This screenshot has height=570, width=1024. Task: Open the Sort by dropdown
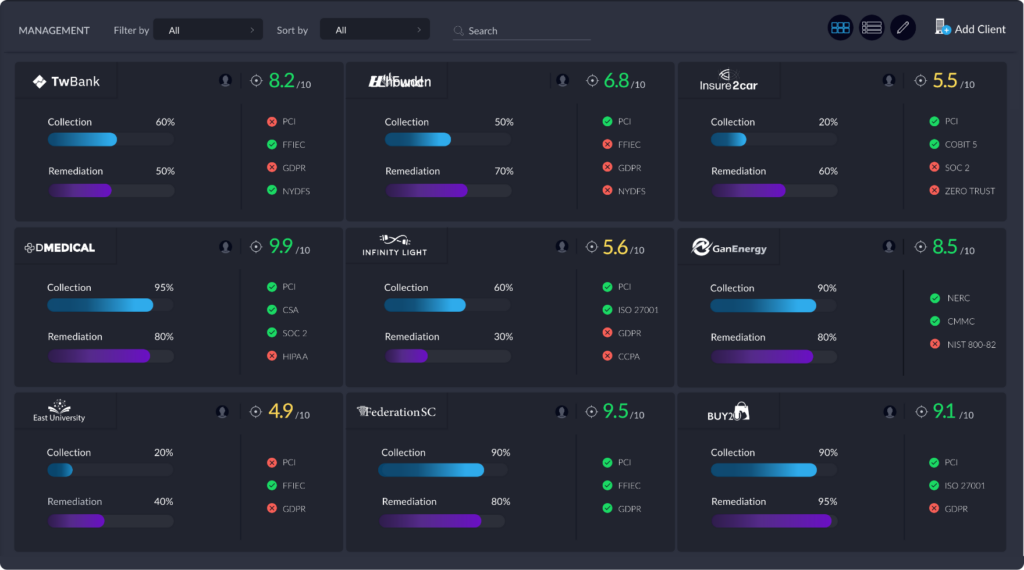click(375, 30)
